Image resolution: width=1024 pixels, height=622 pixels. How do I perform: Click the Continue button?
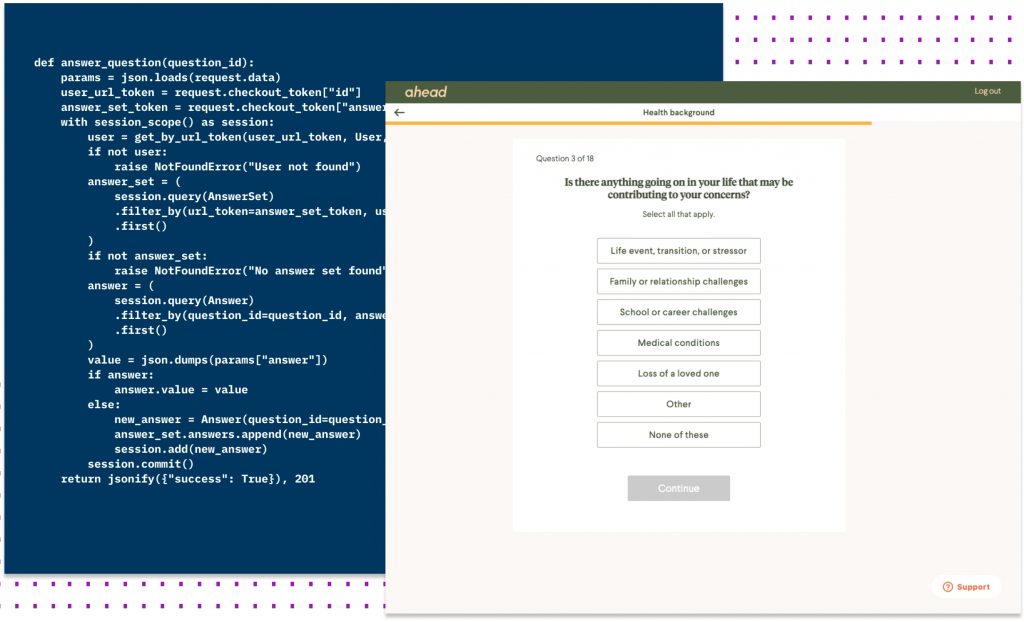point(679,488)
